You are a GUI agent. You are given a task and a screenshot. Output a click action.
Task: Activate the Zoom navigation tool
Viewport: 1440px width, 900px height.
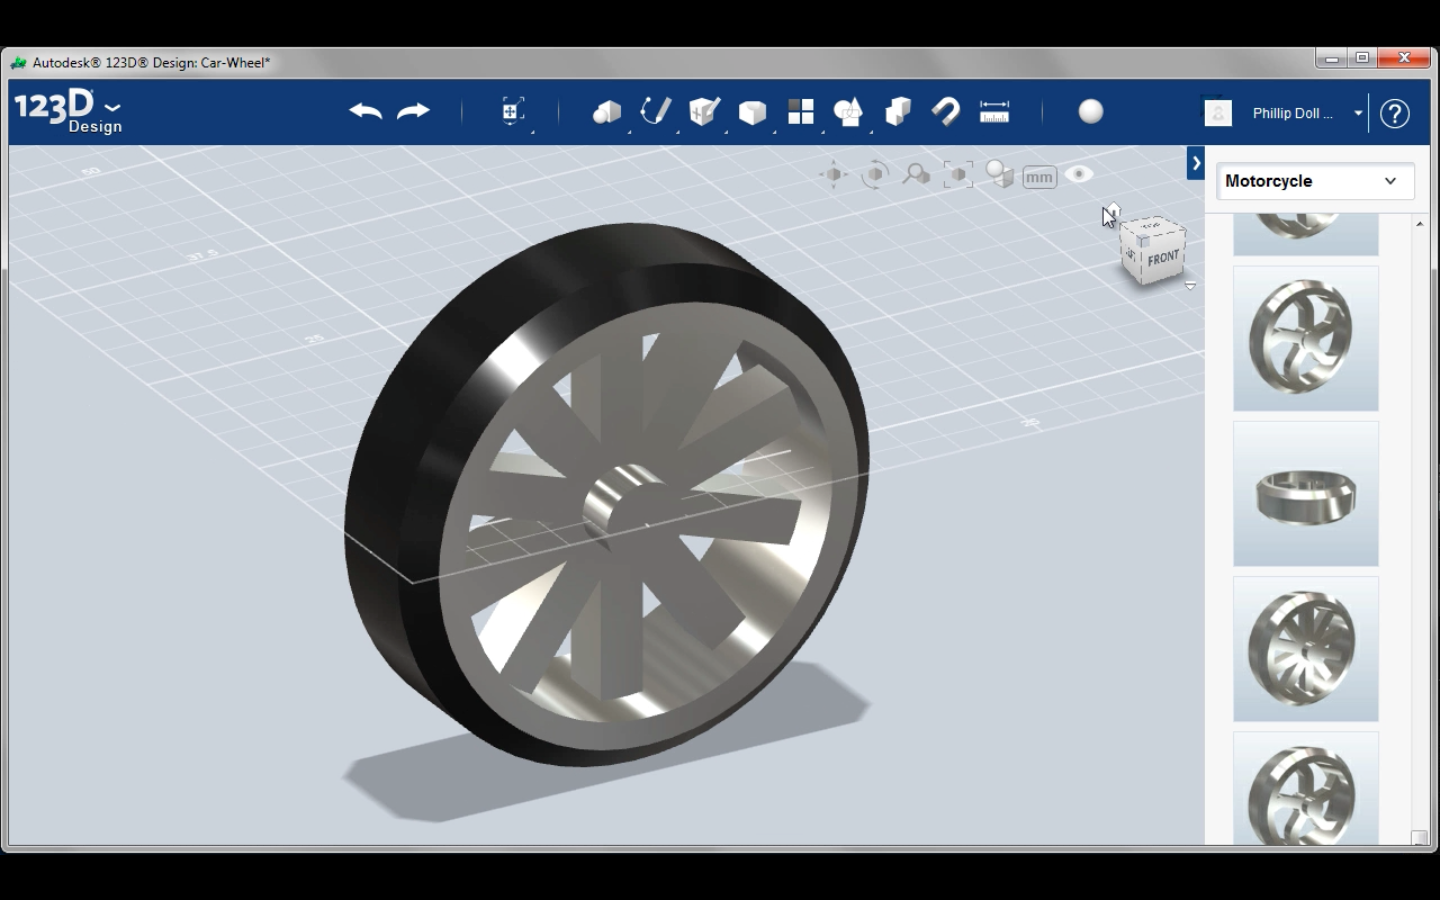[x=916, y=175]
